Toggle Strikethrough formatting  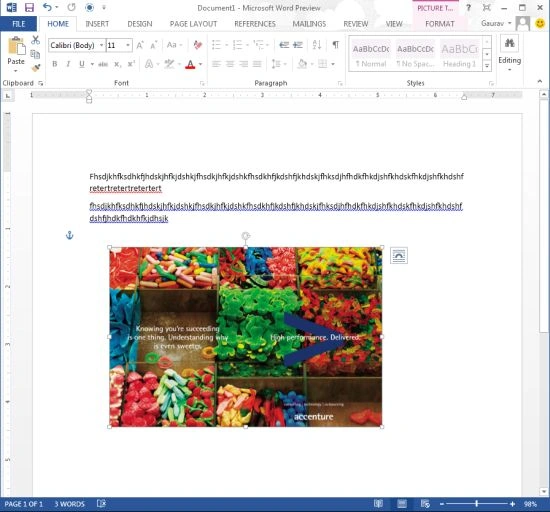tap(103, 64)
